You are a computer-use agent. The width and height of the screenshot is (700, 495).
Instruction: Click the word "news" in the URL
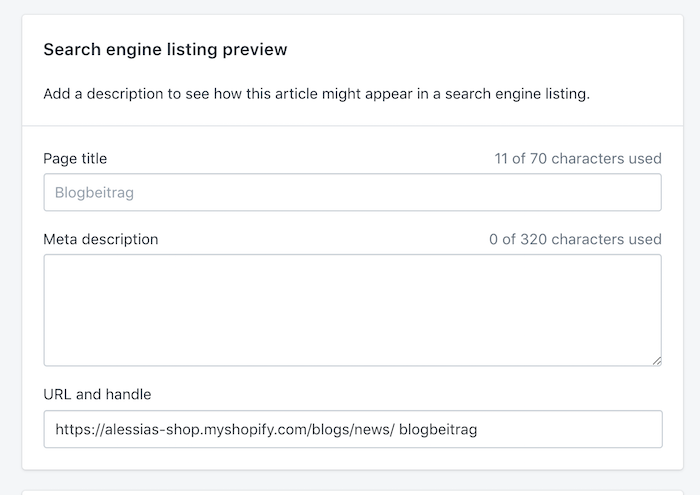pyautogui.click(x=373, y=429)
